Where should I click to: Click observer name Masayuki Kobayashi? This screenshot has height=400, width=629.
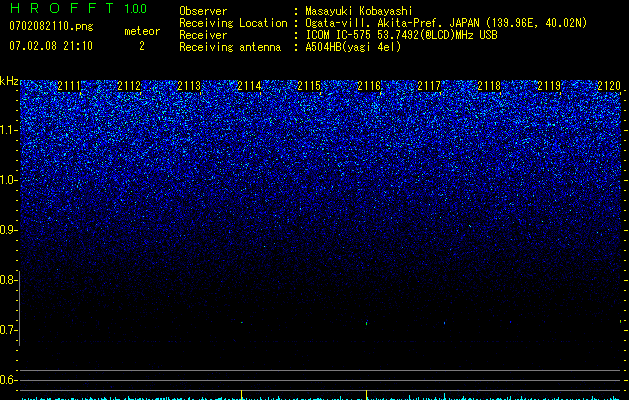359,11
